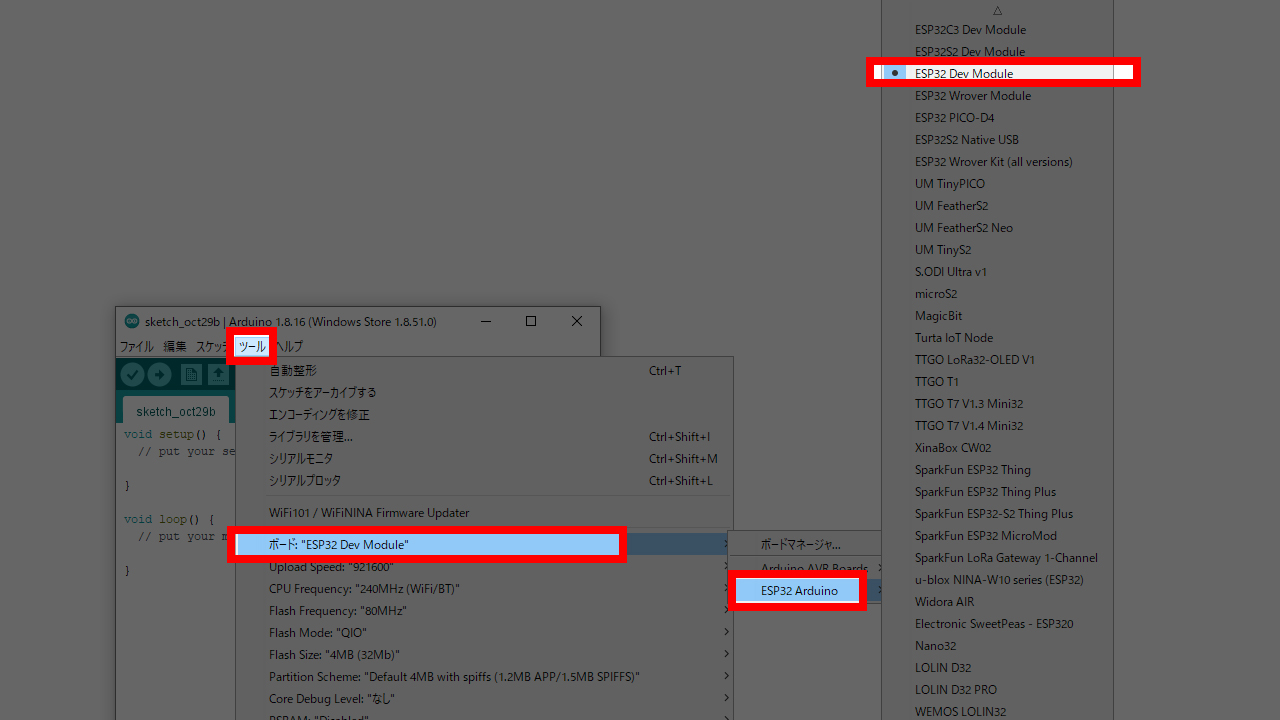Image resolution: width=1280 pixels, height=720 pixels.
Task: Choose ESP32 Wrover Module board
Action: point(972,96)
